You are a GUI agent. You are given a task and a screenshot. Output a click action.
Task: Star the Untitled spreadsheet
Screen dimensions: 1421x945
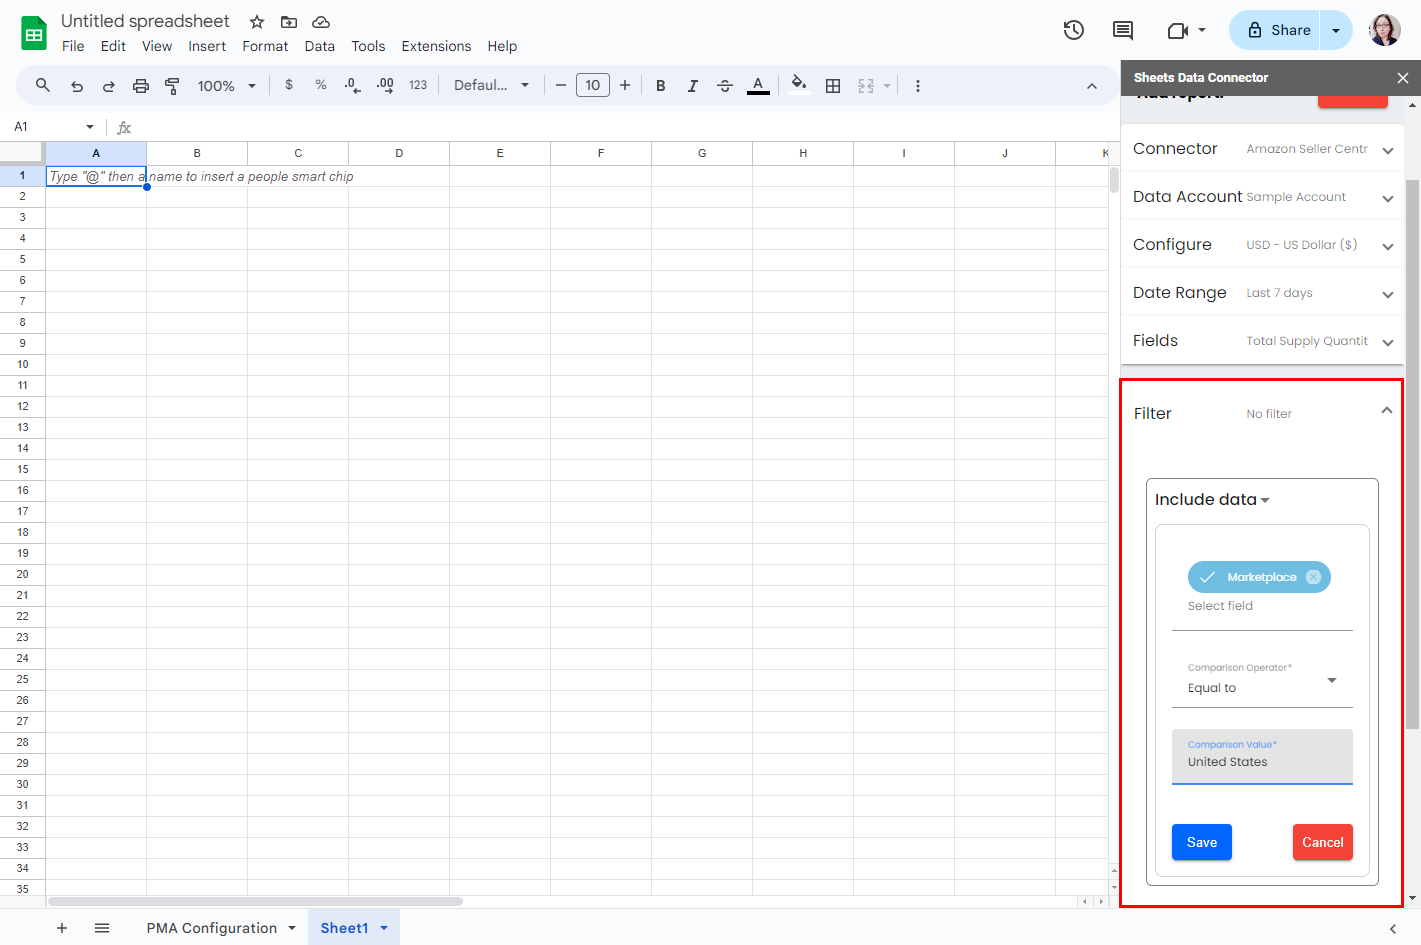[257, 22]
